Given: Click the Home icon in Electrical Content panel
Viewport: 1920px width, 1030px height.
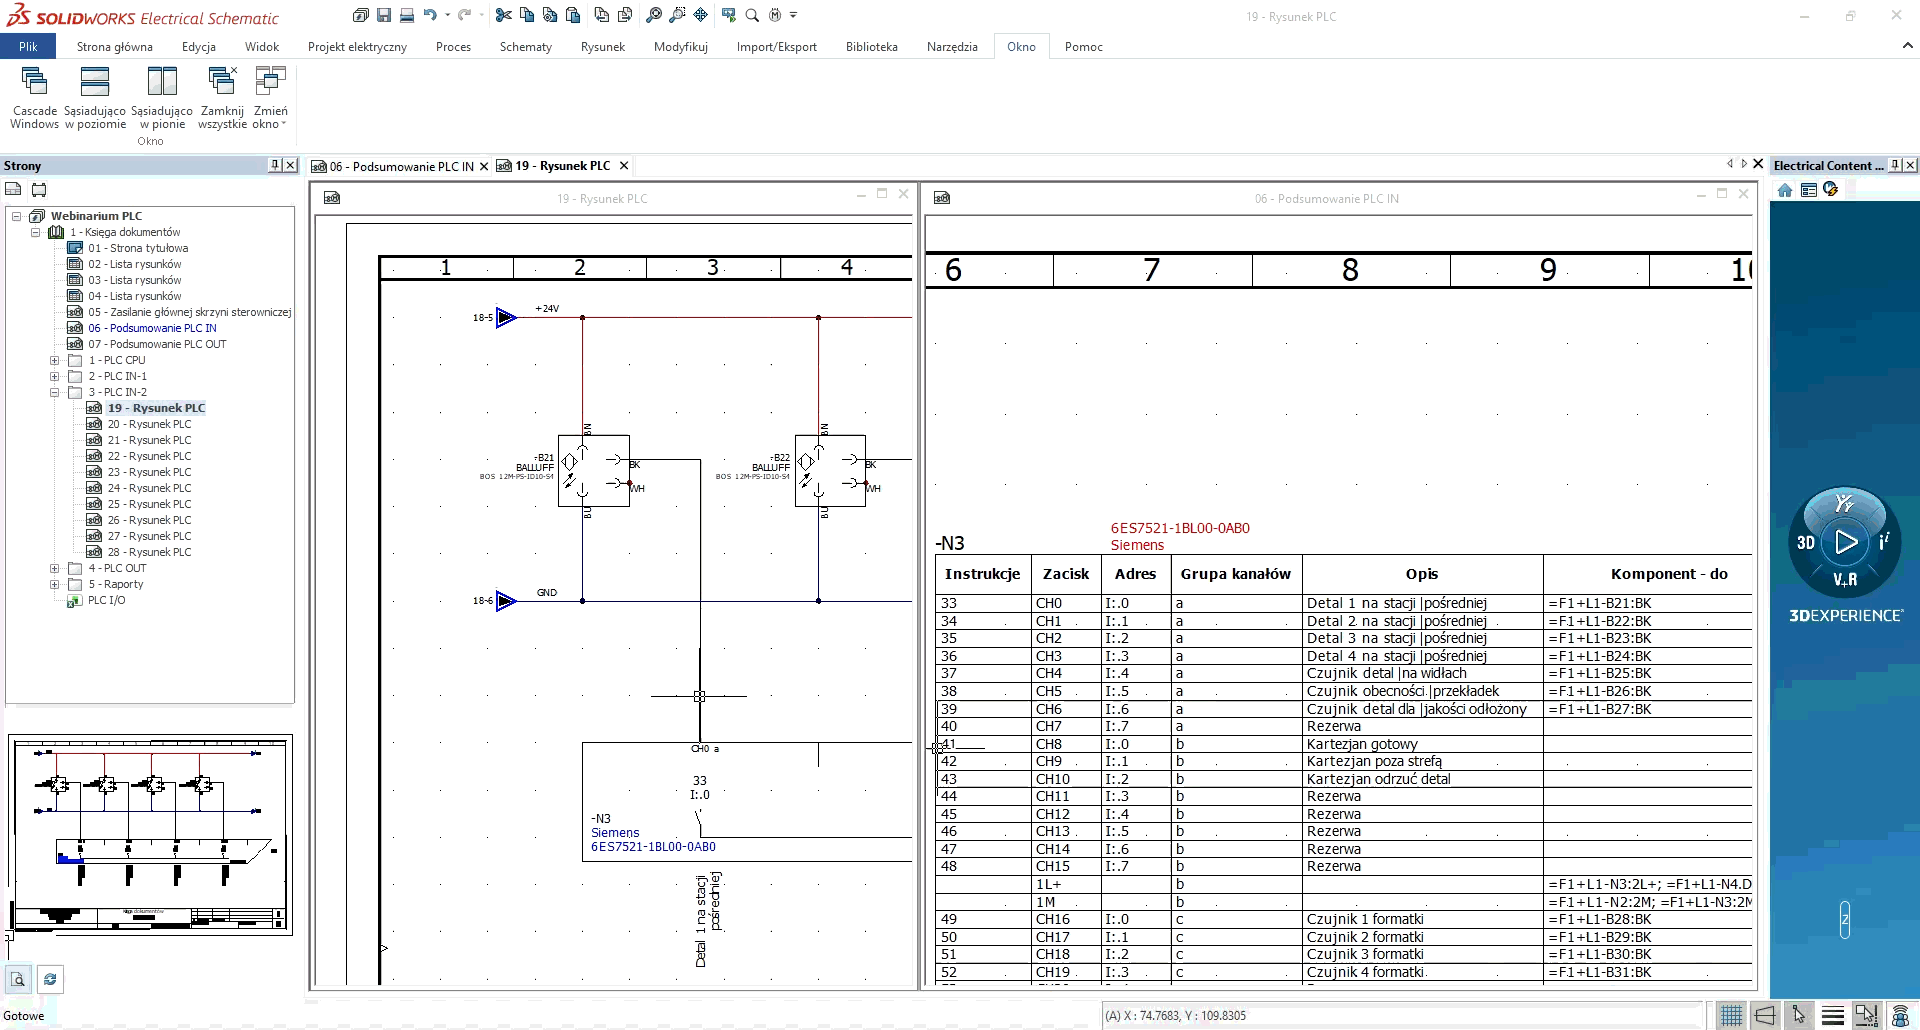Looking at the screenshot, I should pos(1785,190).
